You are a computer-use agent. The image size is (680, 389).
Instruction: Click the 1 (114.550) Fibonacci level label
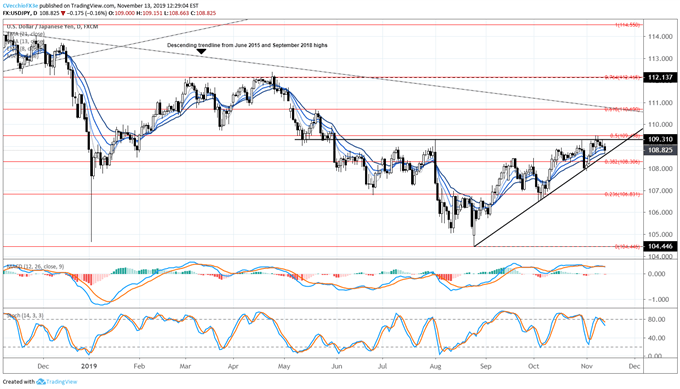pos(628,25)
